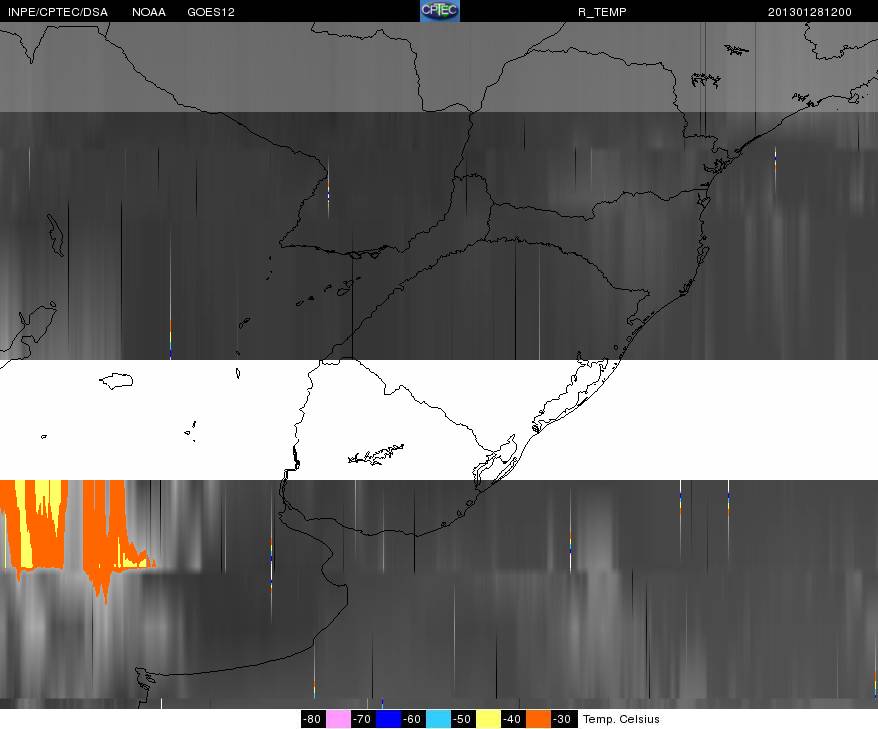Select the 201301281200 timestamp

pos(810,12)
